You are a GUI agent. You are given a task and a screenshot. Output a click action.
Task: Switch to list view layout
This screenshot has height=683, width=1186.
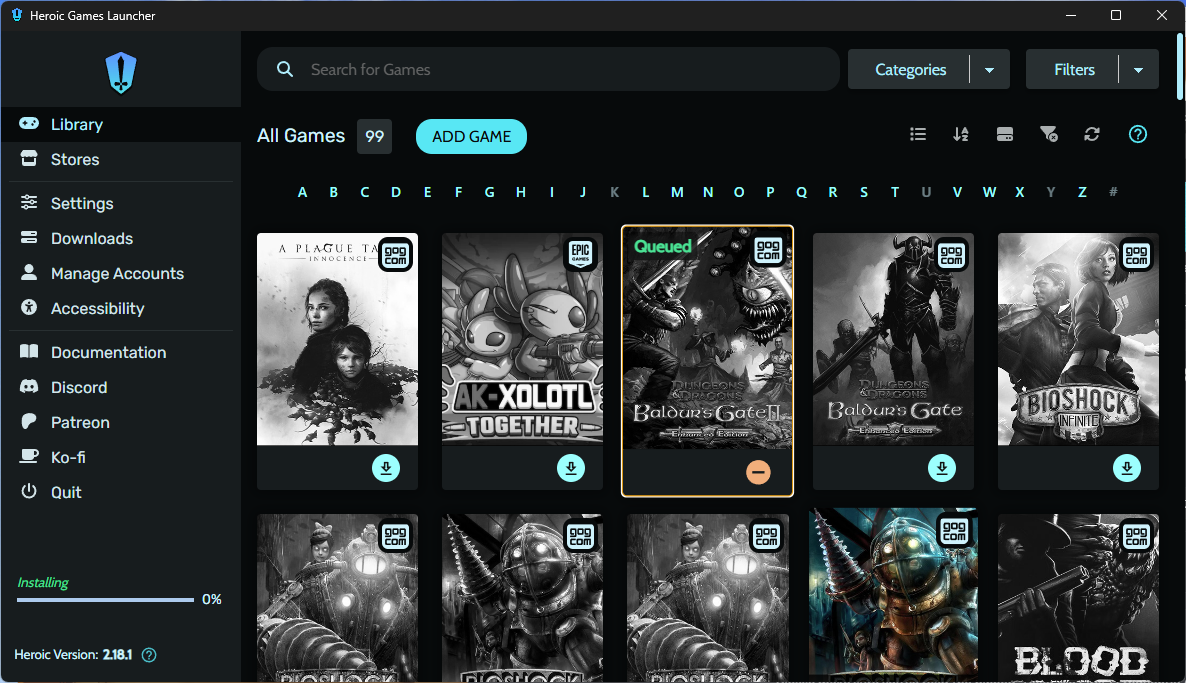[x=917, y=134]
